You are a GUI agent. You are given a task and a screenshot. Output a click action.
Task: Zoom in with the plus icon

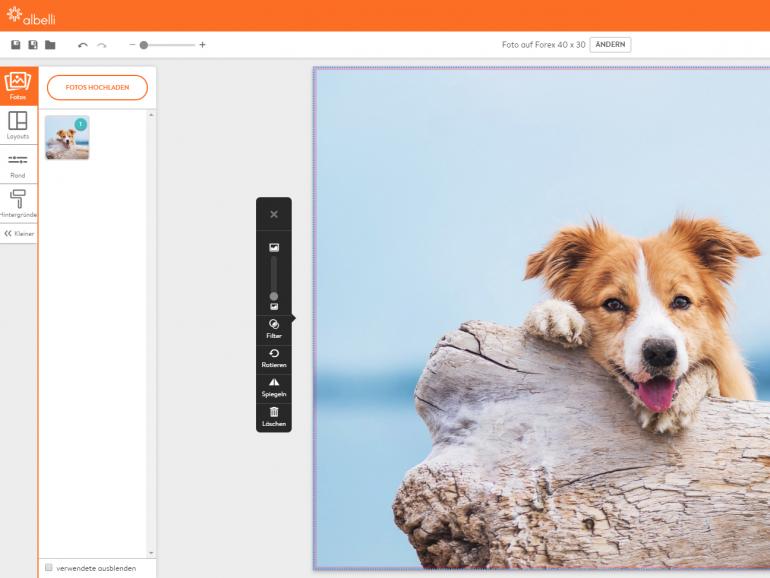(202, 45)
